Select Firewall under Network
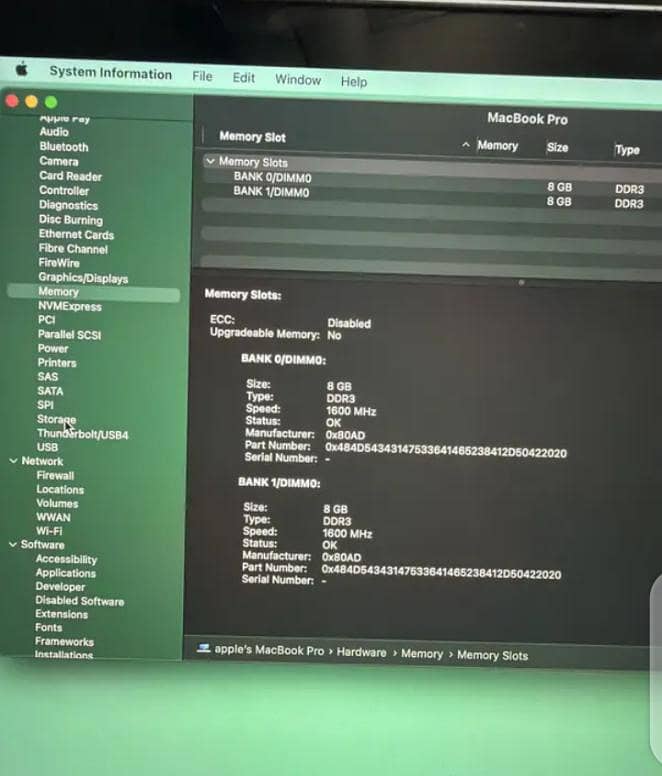 [55, 476]
